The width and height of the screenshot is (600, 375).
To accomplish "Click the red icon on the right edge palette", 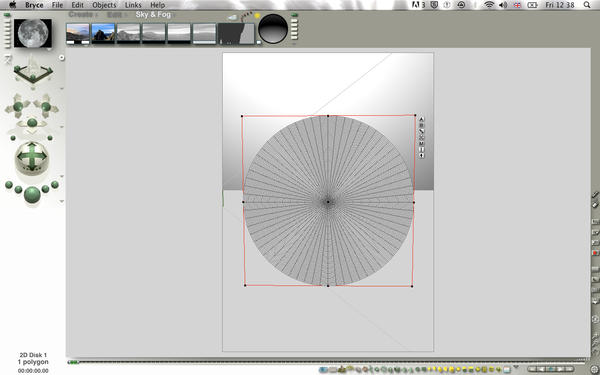I will 595,253.
